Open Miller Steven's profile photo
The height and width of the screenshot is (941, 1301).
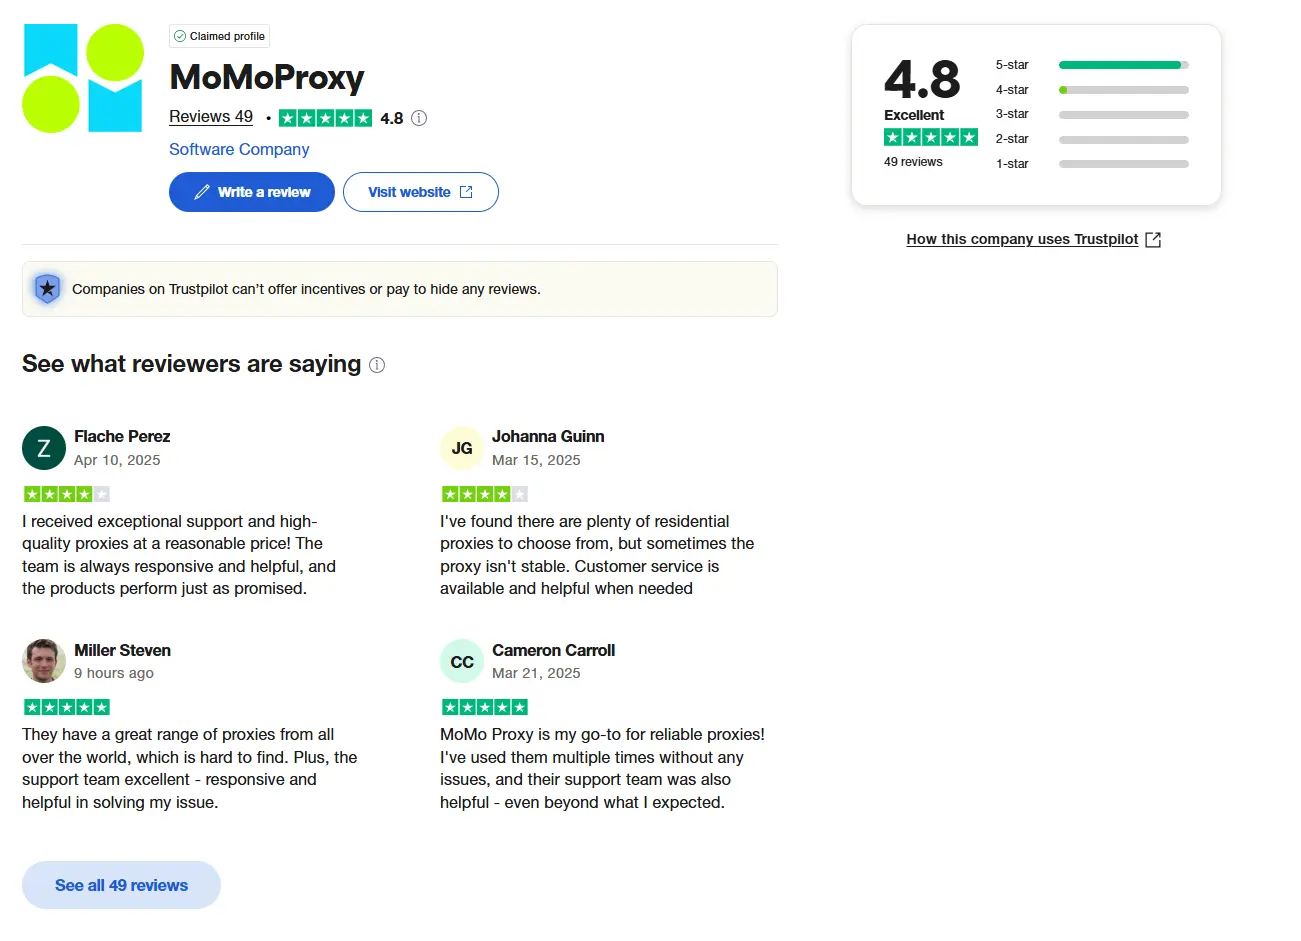(44, 661)
